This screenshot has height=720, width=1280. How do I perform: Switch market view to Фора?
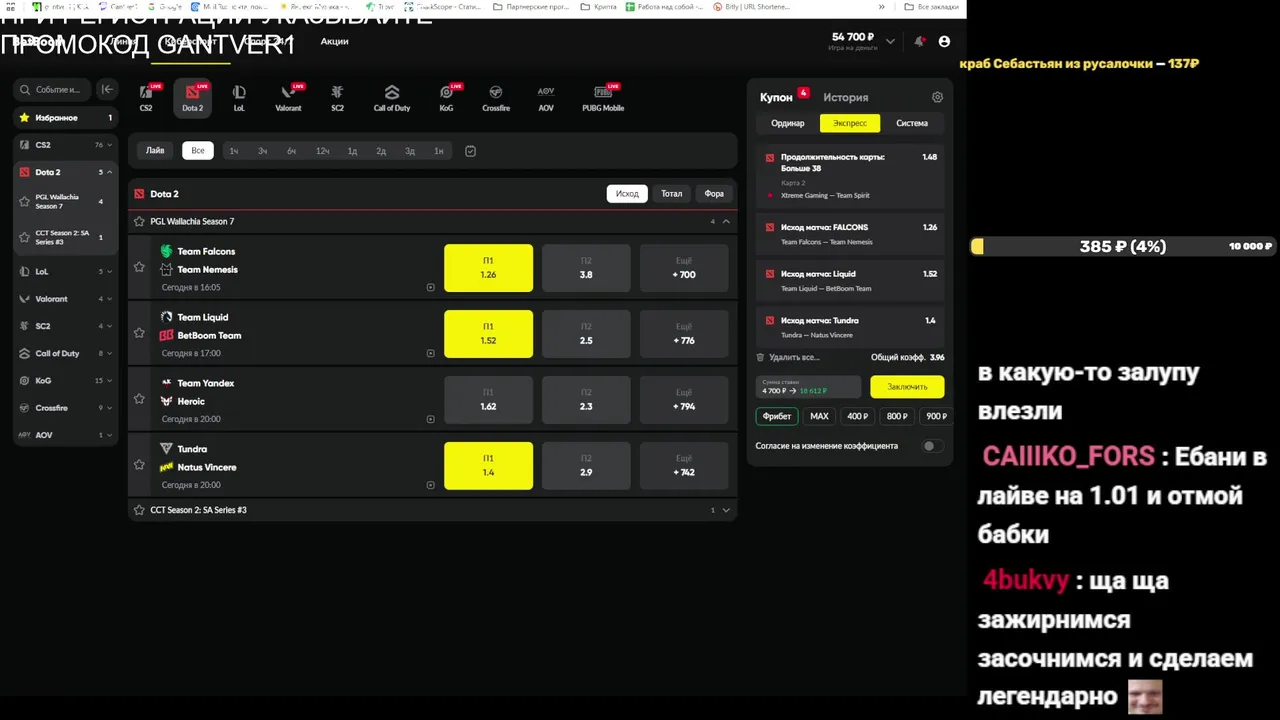point(714,194)
